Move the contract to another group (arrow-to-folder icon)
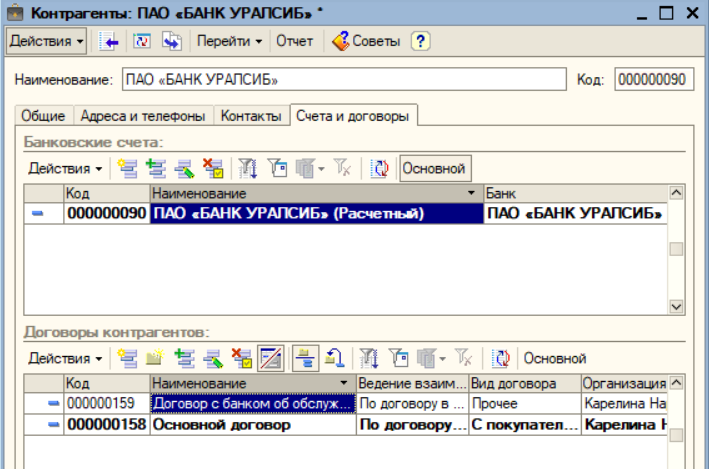Viewport: 709px width, 469px height. click(x=335, y=358)
